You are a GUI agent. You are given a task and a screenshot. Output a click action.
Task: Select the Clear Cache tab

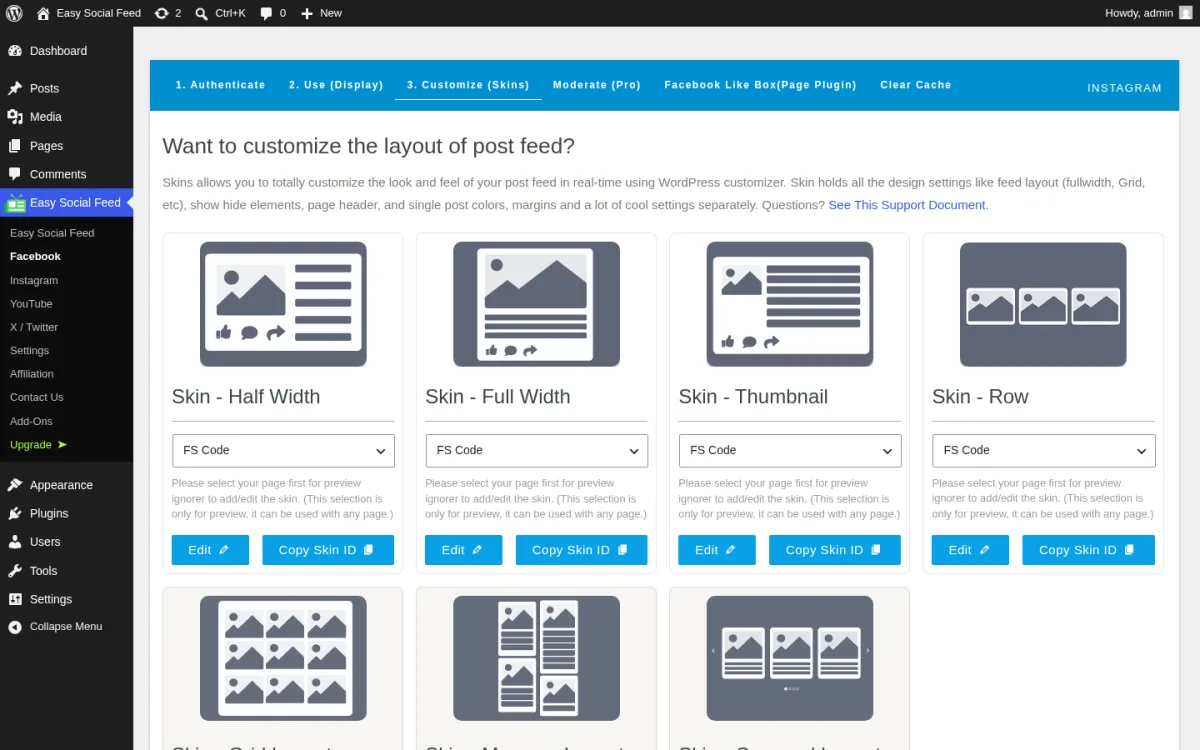[x=916, y=85]
